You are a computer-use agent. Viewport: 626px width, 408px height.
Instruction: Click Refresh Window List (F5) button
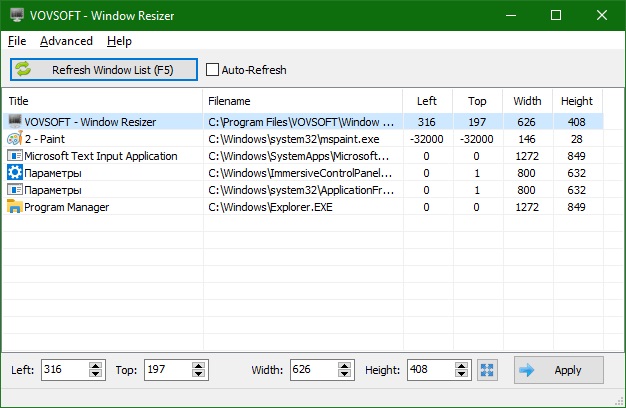pyautogui.click(x=104, y=70)
